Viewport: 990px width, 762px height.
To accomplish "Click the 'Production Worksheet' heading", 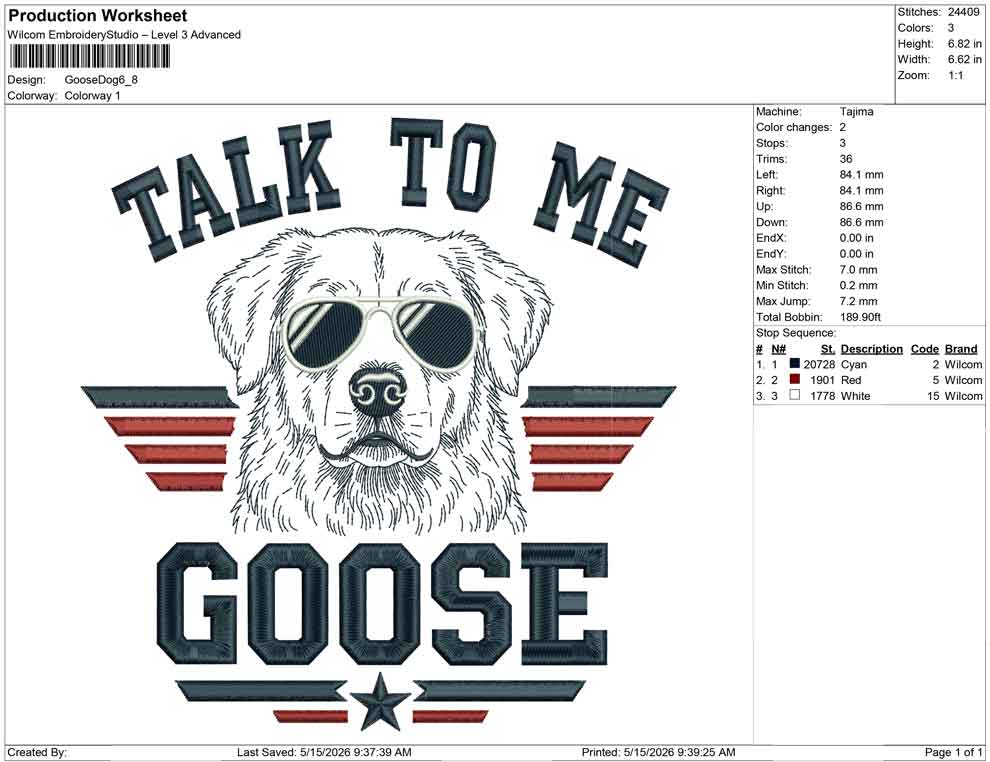I will (x=98, y=15).
